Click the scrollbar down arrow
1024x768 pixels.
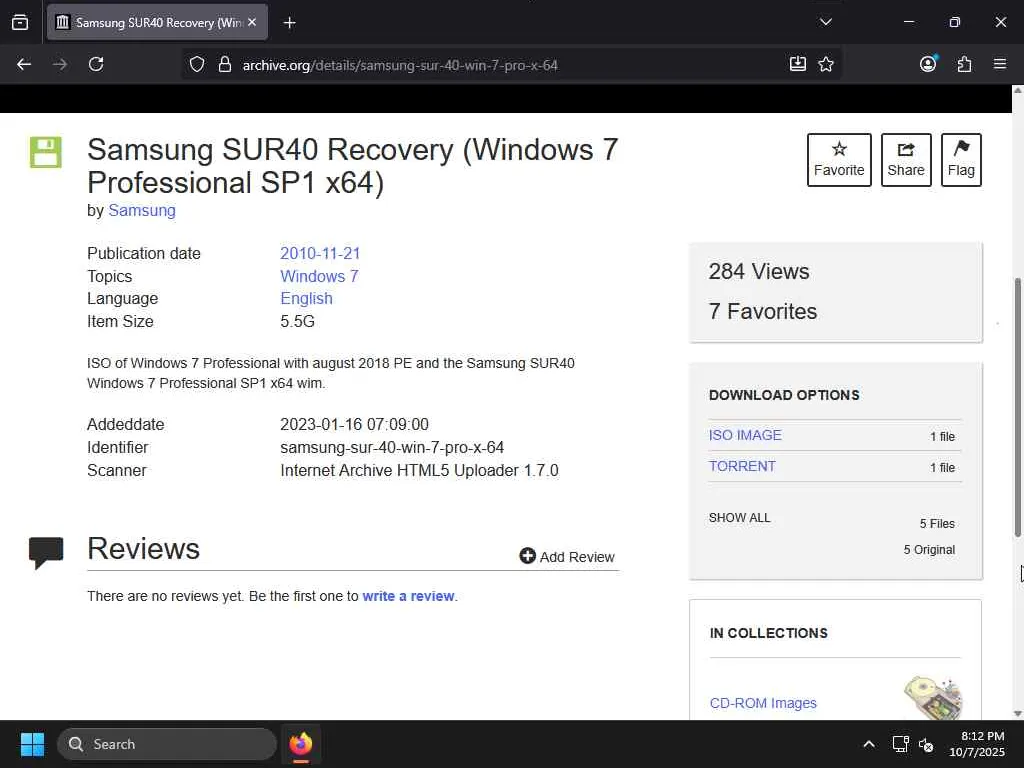(x=1017, y=714)
